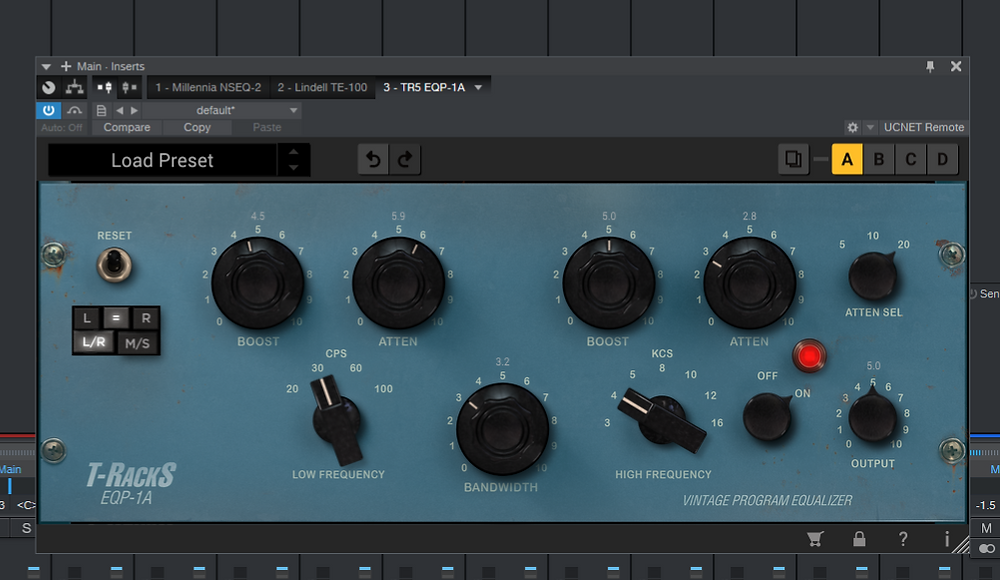Click the padlock lock icon

pos(859,539)
